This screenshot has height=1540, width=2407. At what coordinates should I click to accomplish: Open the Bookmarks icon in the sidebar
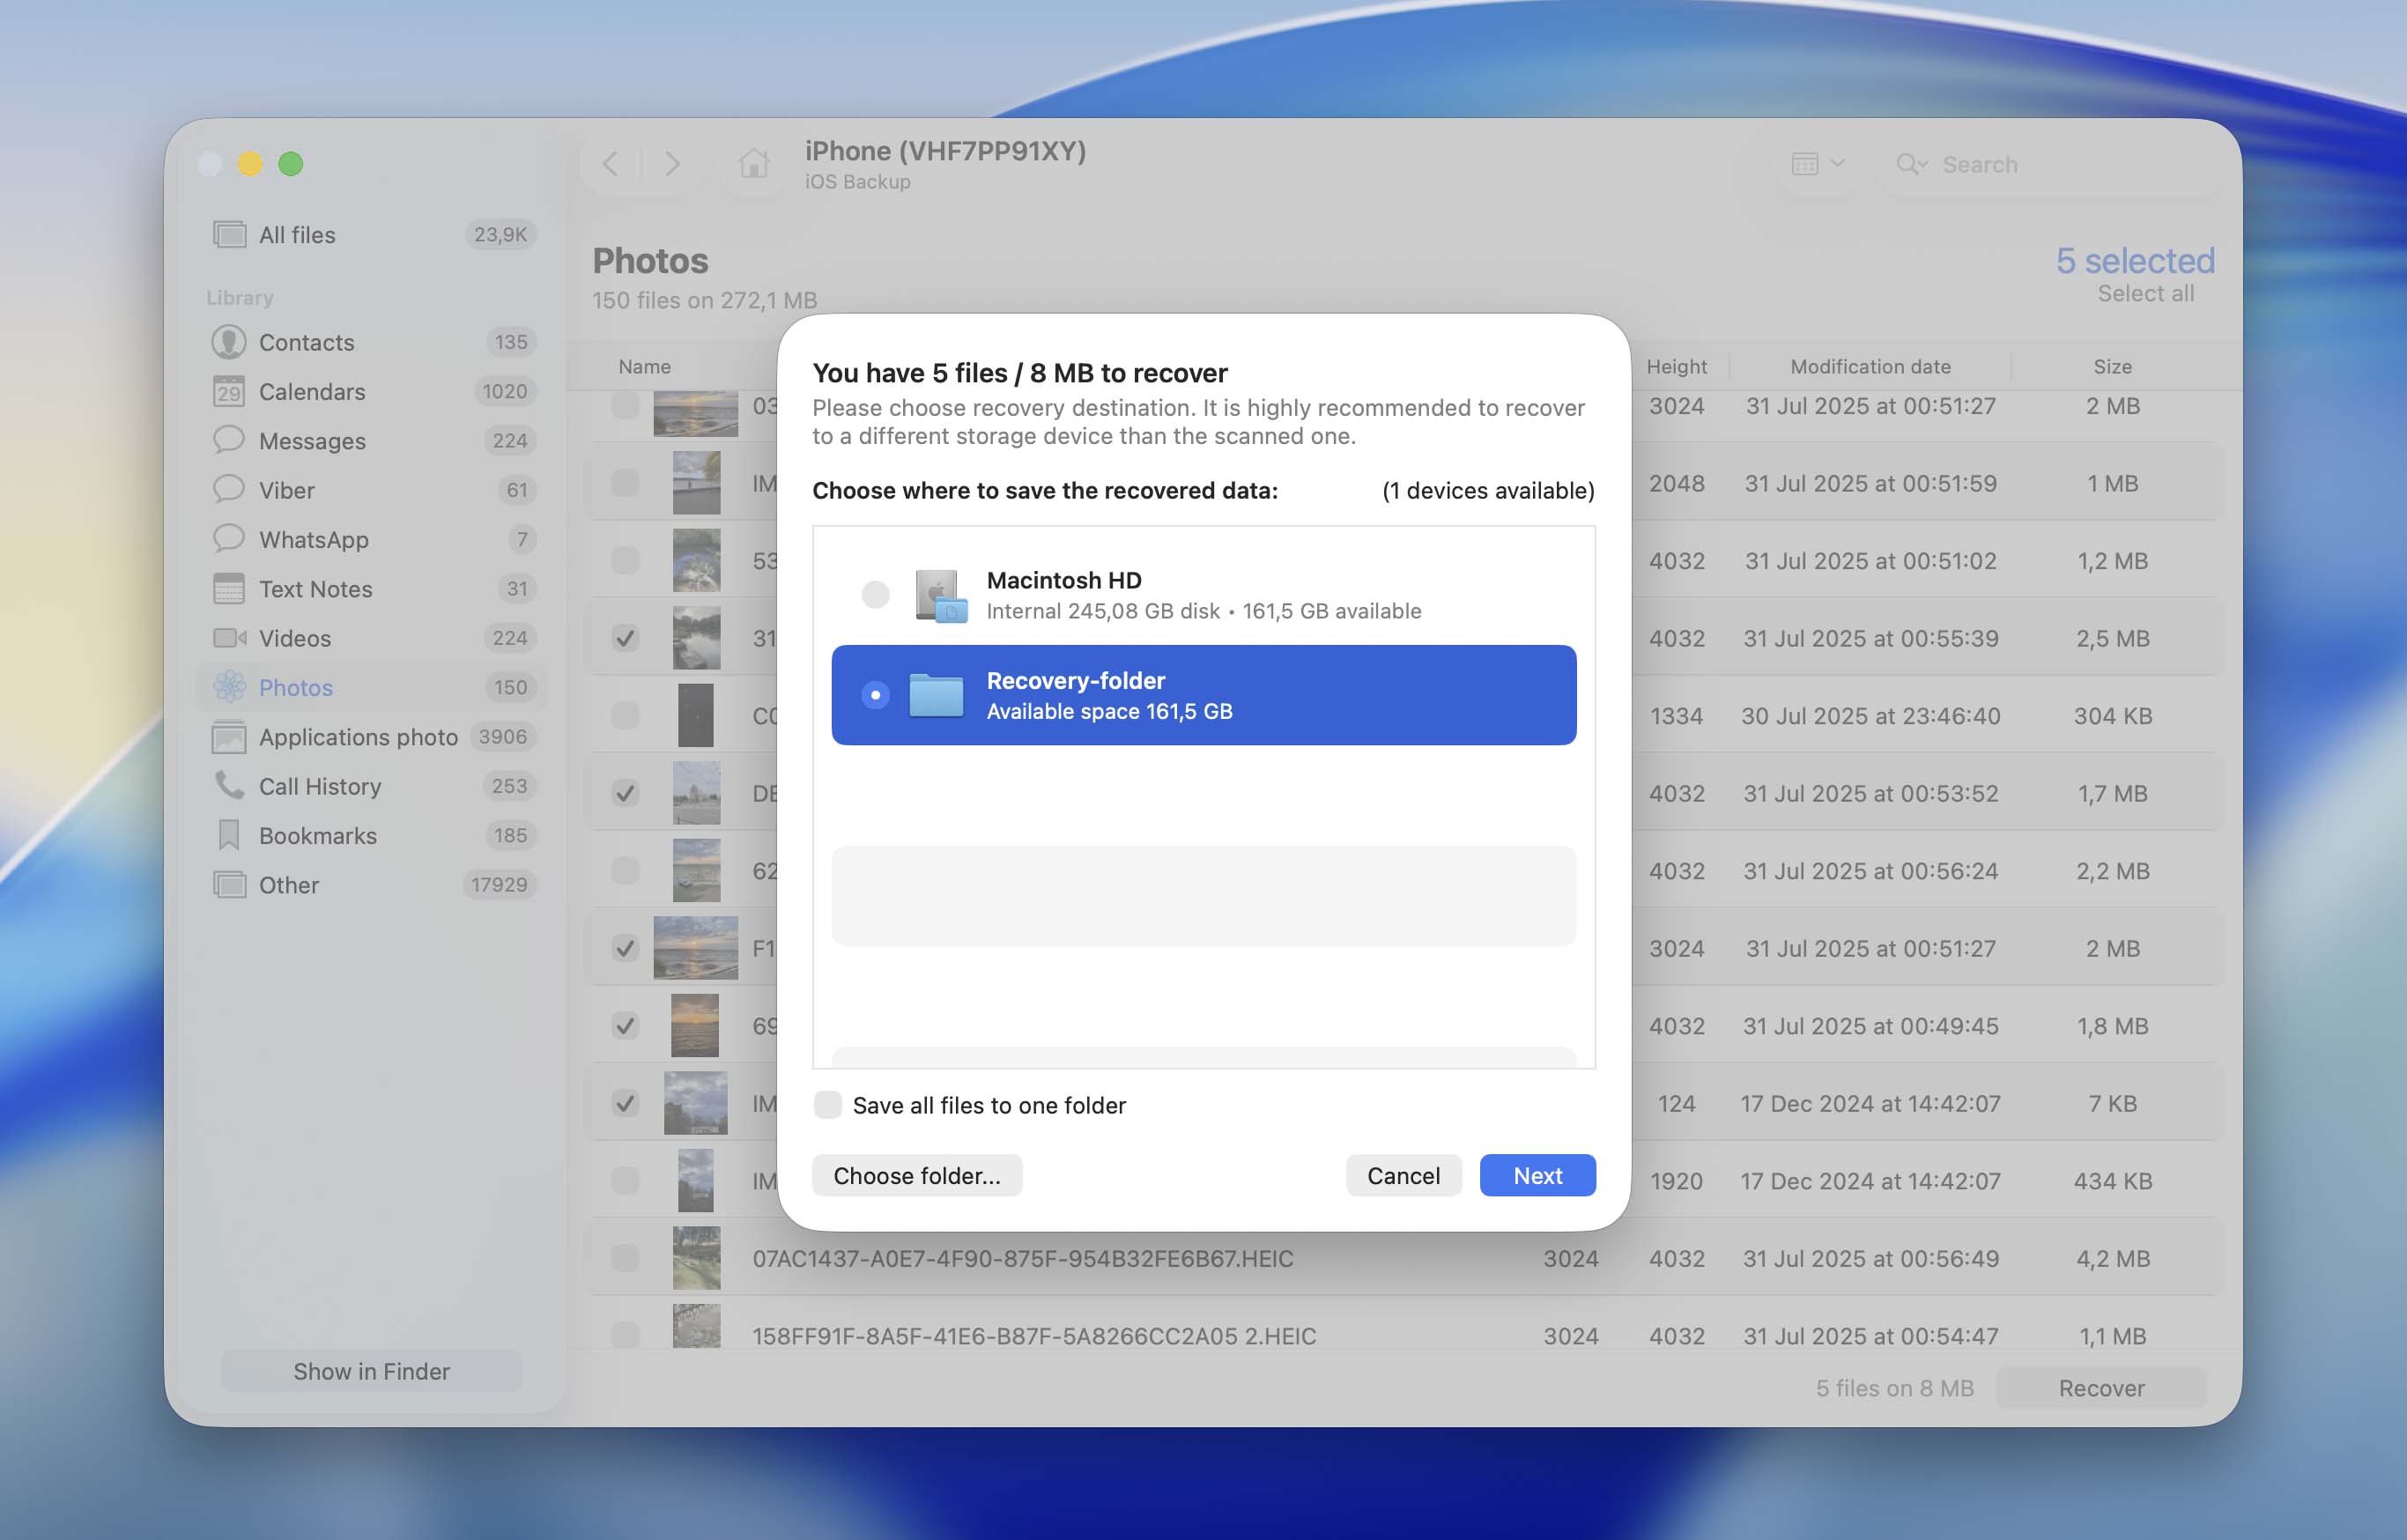tap(229, 835)
